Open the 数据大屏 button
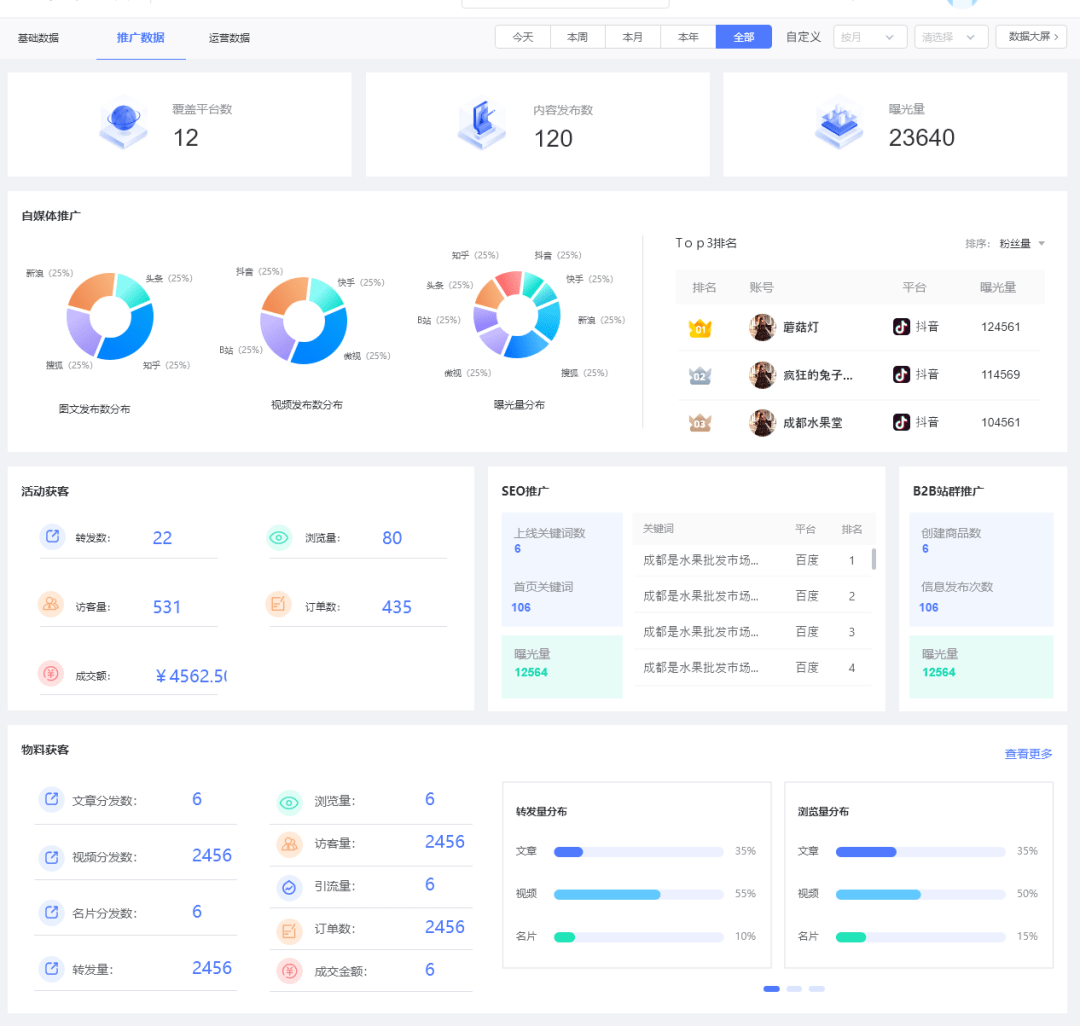The height and width of the screenshot is (1026, 1080). click(1032, 37)
